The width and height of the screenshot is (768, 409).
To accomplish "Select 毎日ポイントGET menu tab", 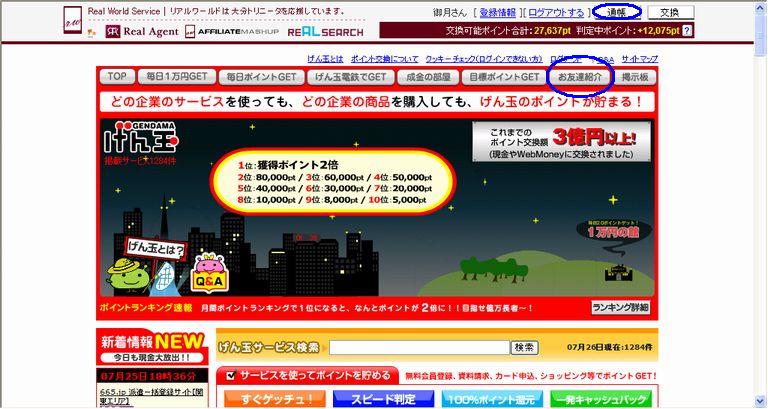I will 261,77.
